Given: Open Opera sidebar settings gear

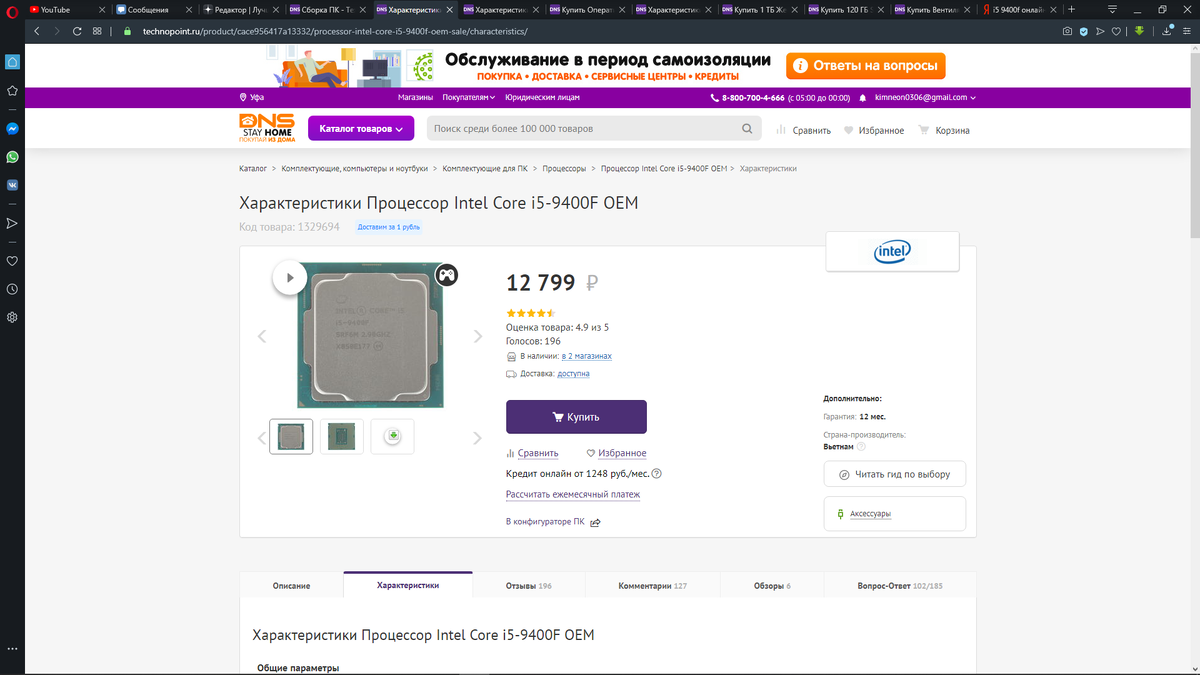Looking at the screenshot, I should 12,317.
